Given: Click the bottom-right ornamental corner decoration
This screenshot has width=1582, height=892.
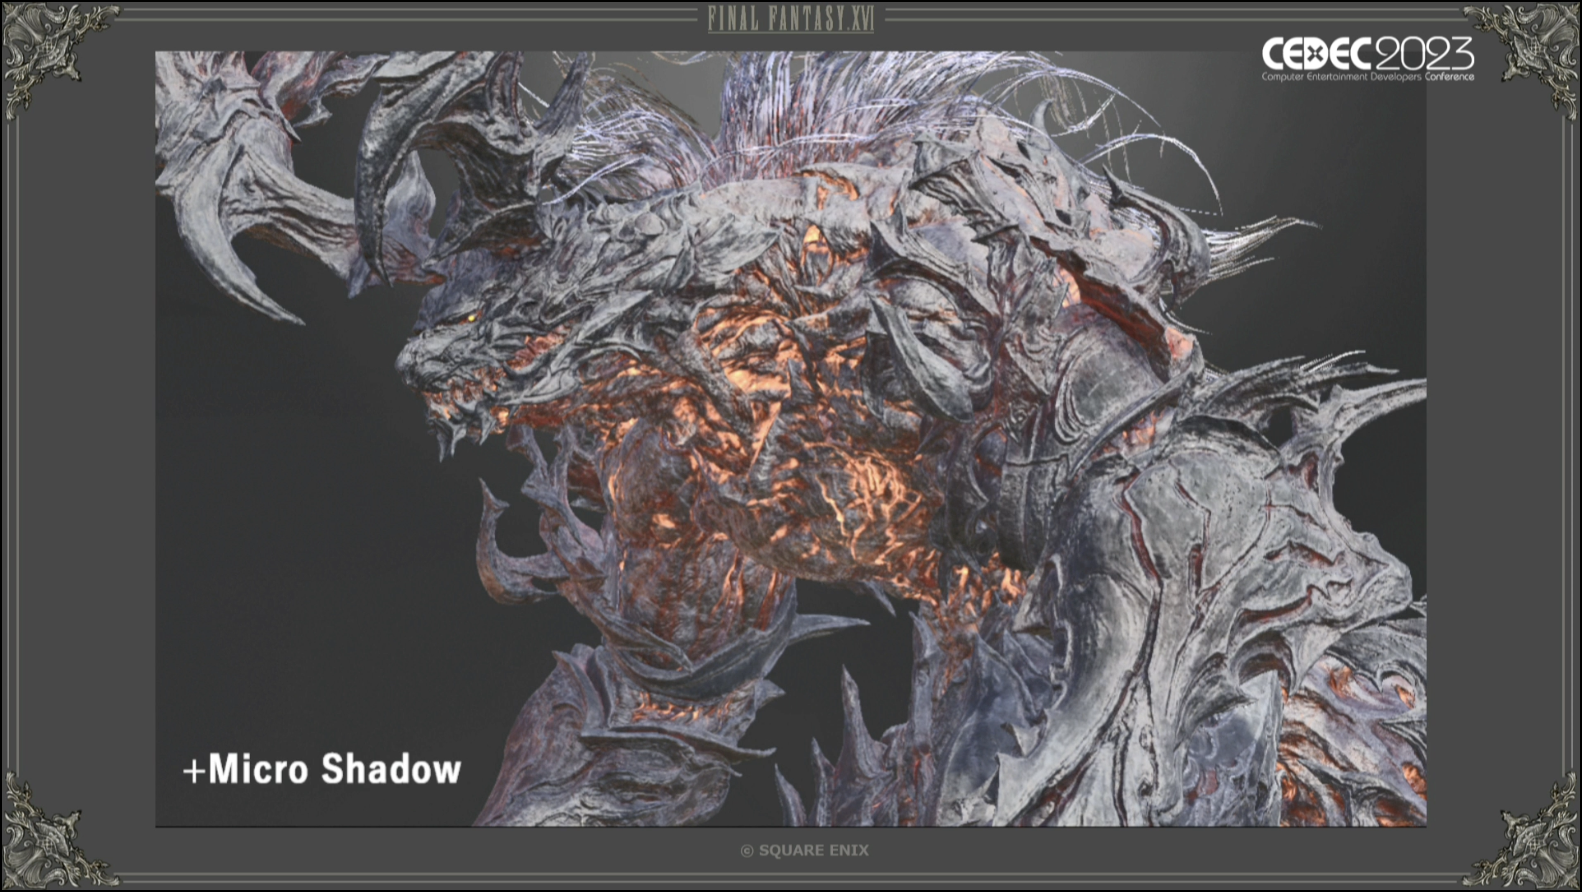Looking at the screenshot, I should click(x=1535, y=835).
